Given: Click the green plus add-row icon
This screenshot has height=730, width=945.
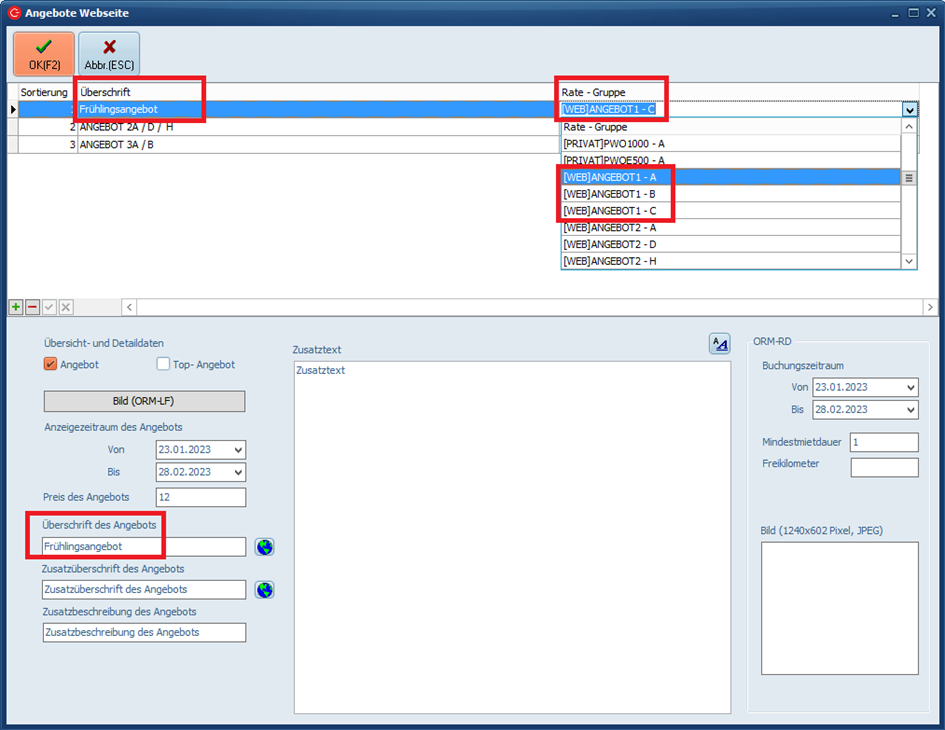Looking at the screenshot, I should 16,307.
